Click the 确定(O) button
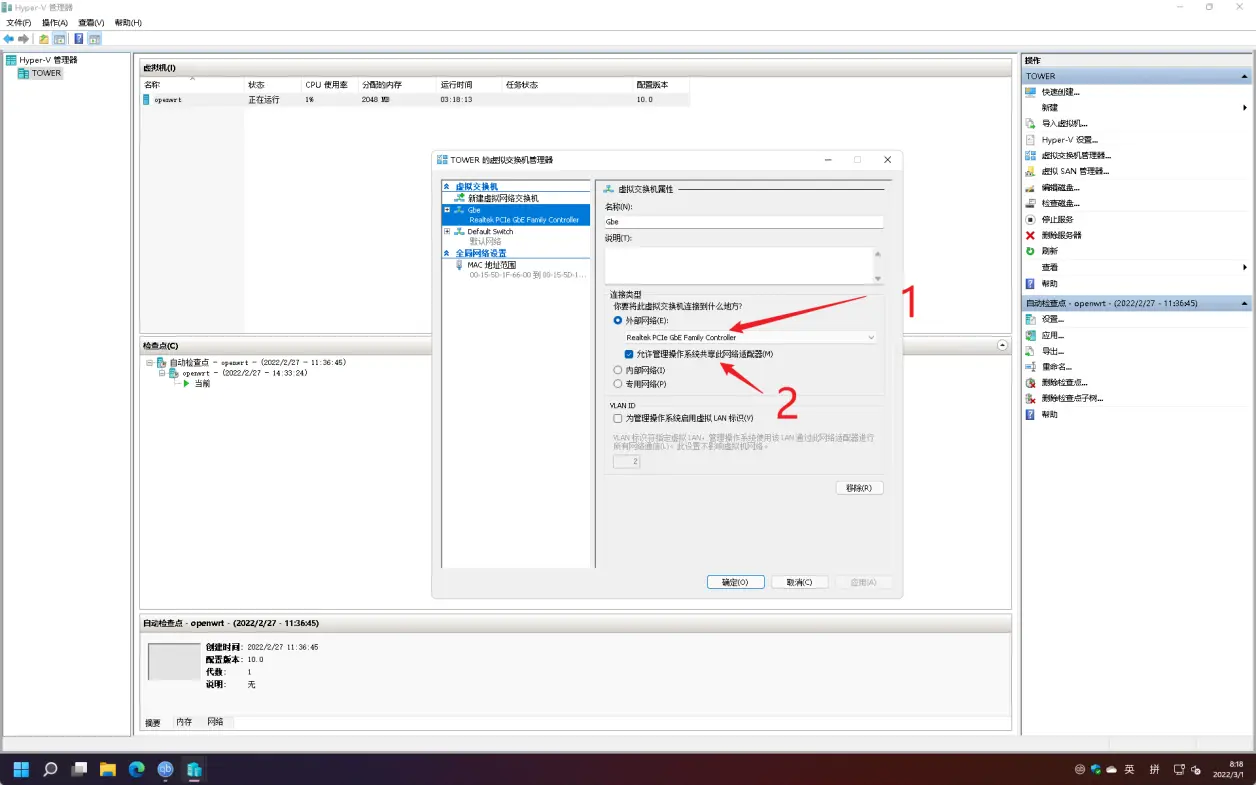This screenshot has width=1256, height=785. pos(735,582)
